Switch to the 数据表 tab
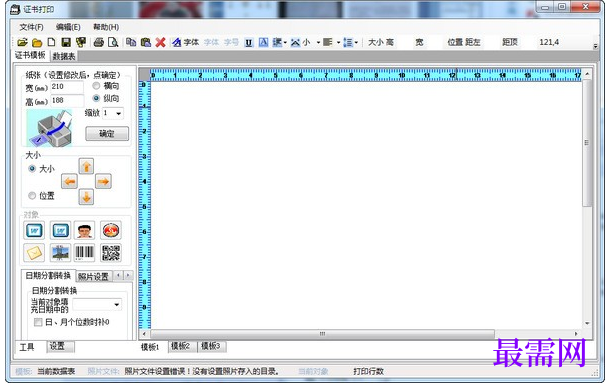The image size is (605, 384). click(x=64, y=56)
